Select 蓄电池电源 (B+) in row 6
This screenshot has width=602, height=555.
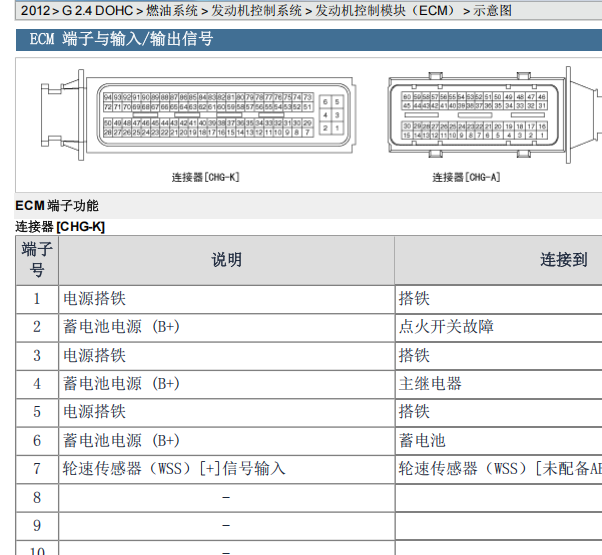click(227, 441)
